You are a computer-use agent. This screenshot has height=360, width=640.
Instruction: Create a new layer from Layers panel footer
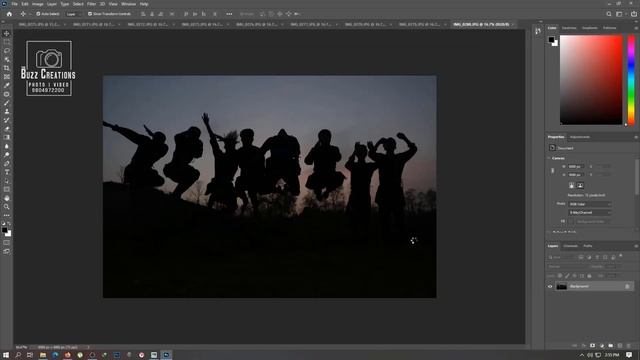(x=620, y=346)
